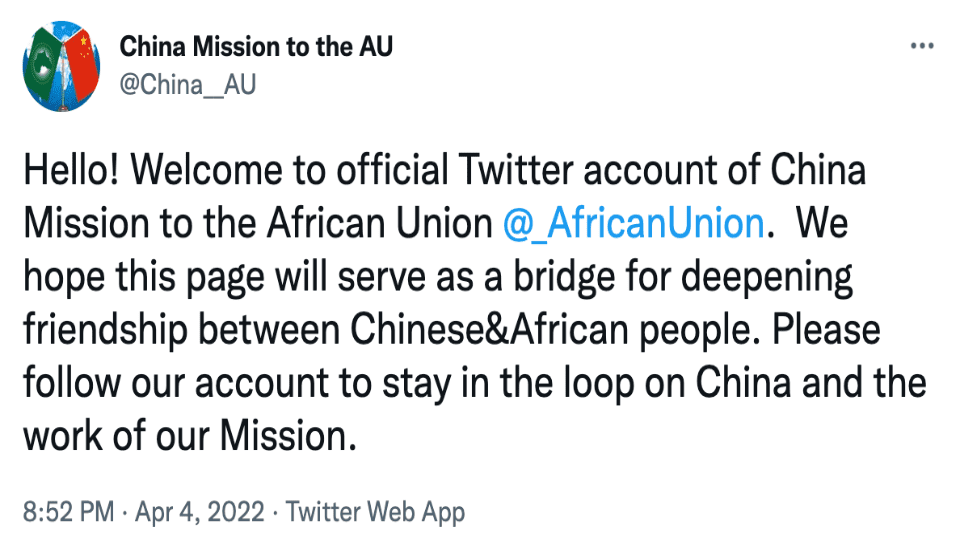Image resolution: width=960 pixels, height=545 pixels.
Task: Open the Twitter Web App source label
Action: [375, 511]
